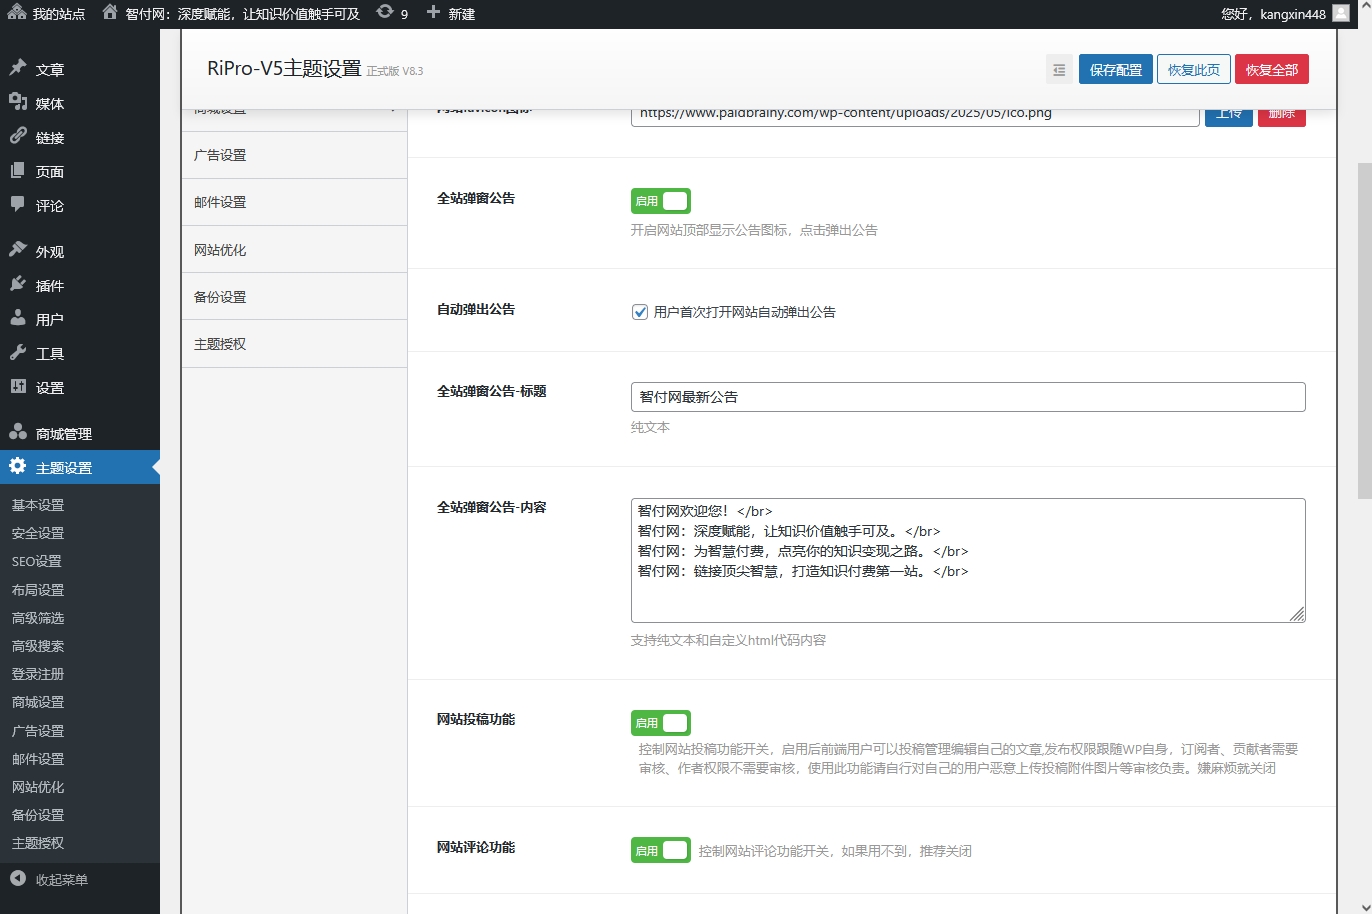Click the plus icon for 新建

[433, 13]
